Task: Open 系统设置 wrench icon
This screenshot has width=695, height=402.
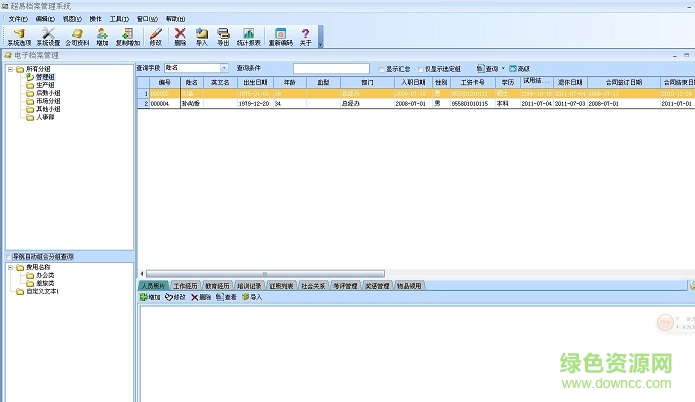Action: coord(48,36)
